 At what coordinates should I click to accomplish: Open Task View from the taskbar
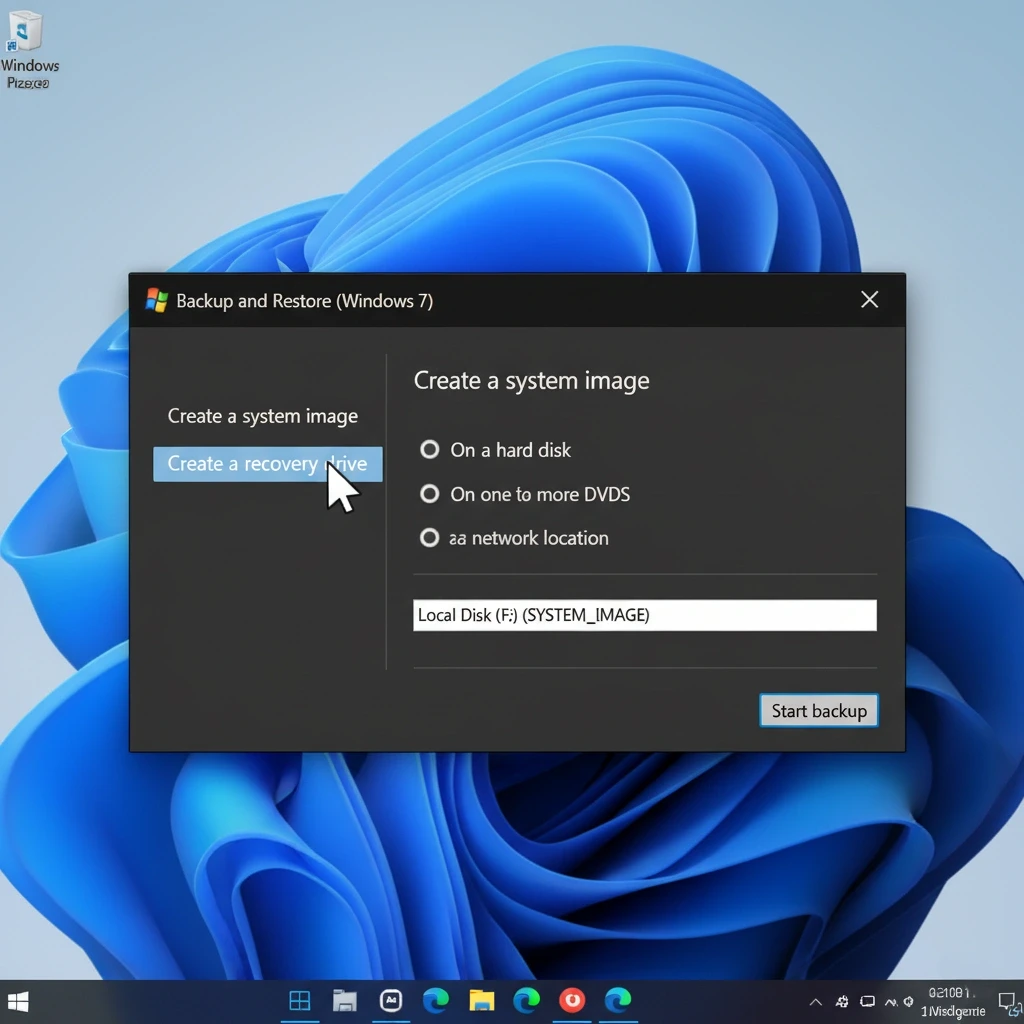coord(299,1000)
